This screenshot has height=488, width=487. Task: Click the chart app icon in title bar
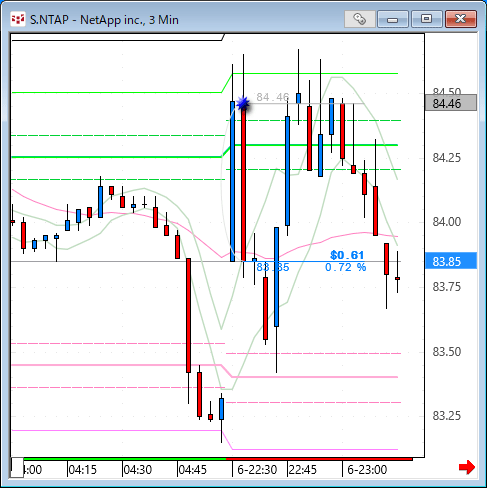point(18,19)
